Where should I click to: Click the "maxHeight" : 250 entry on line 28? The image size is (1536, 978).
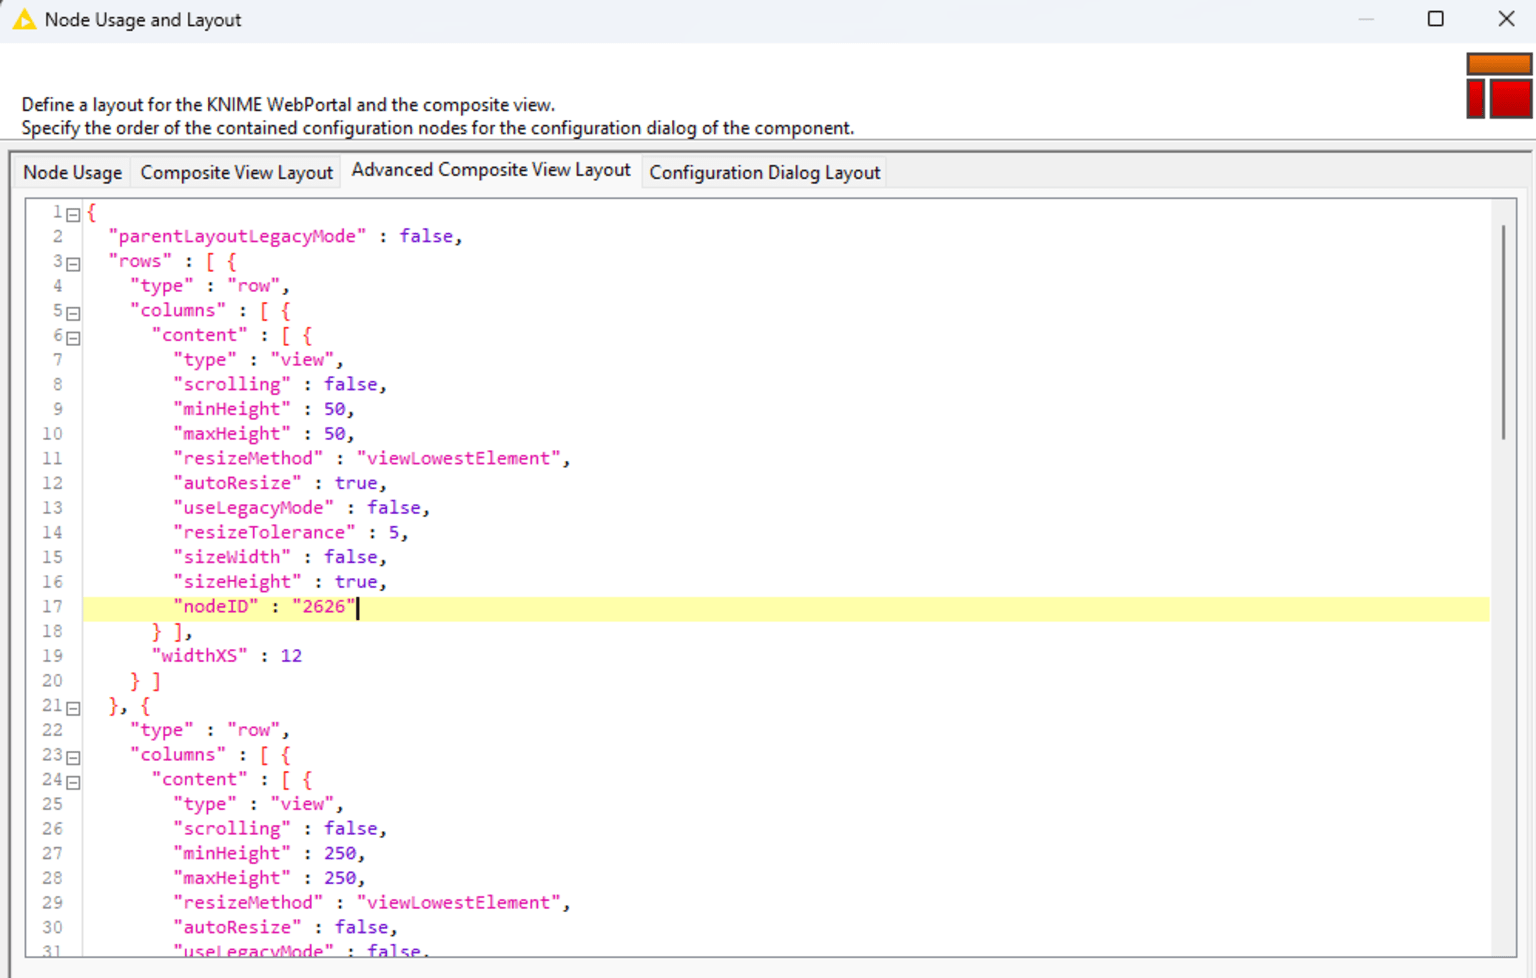click(269, 878)
